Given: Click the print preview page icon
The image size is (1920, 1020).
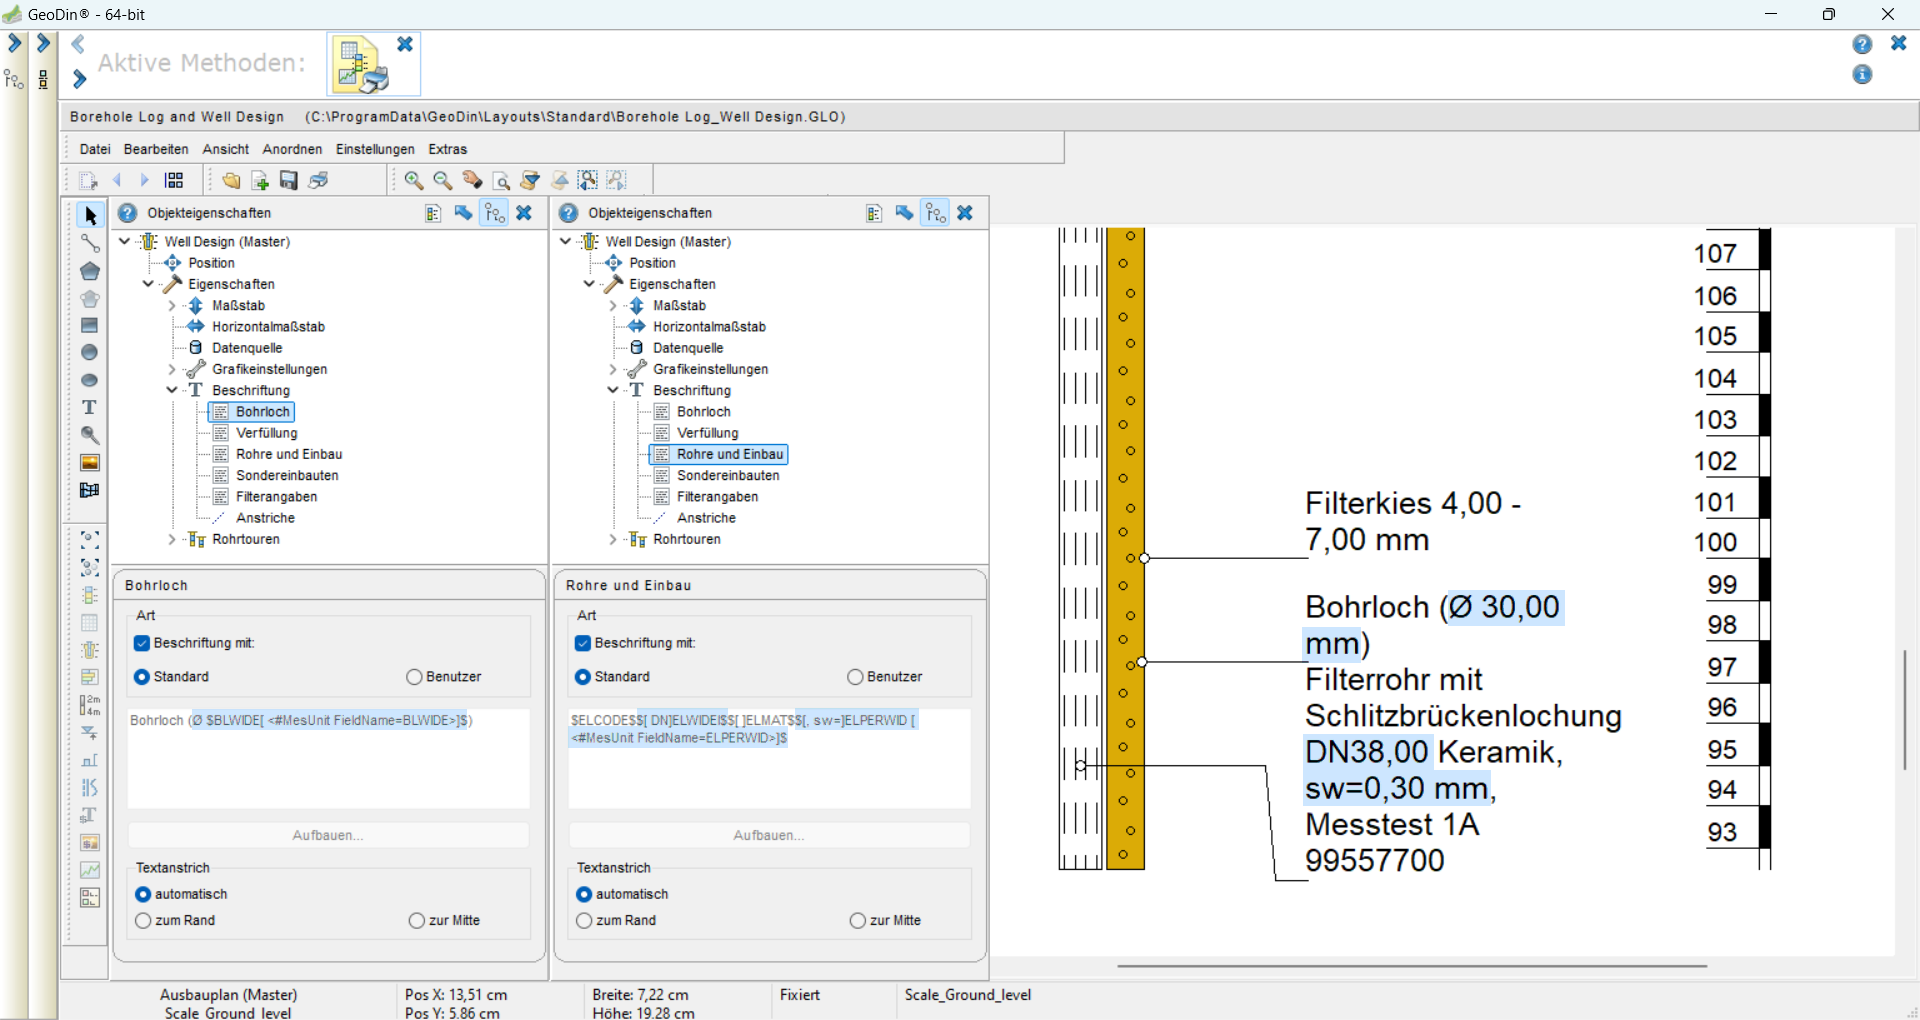Looking at the screenshot, I should [x=501, y=180].
